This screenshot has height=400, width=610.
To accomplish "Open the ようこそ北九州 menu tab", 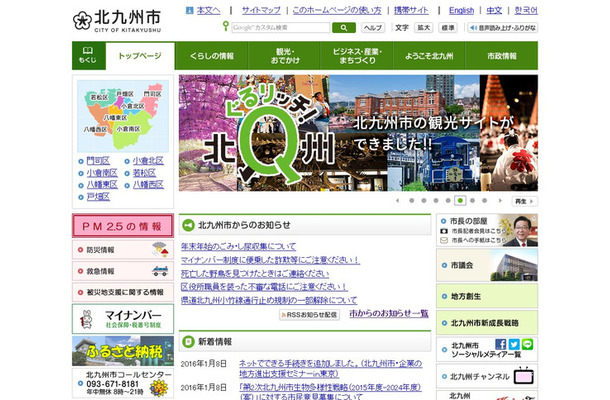I will point(429,56).
